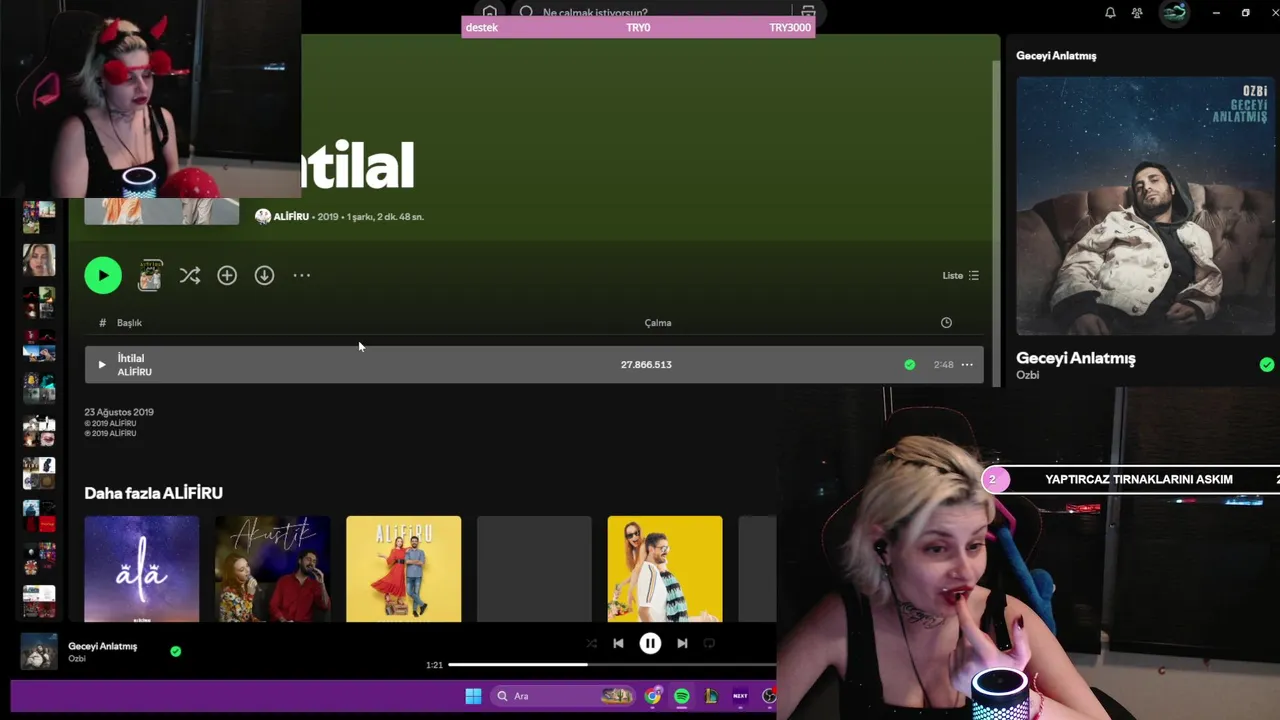Select play count 27.866.513
The height and width of the screenshot is (720, 1280).
(x=646, y=364)
